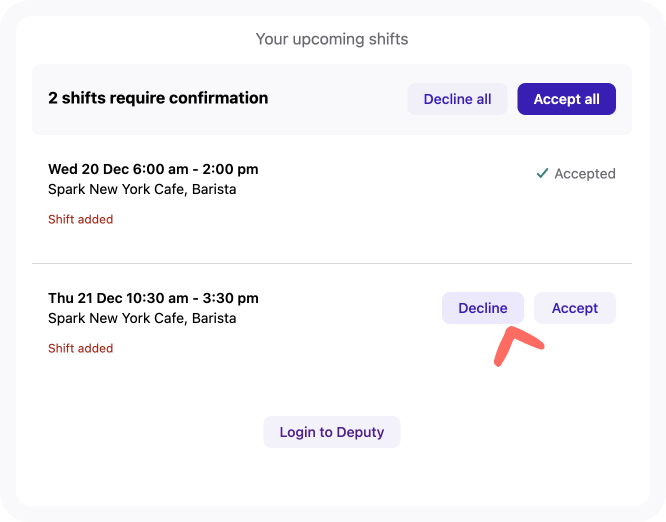
Task: Click blank space below Login to Deputy
Action: tap(332, 476)
